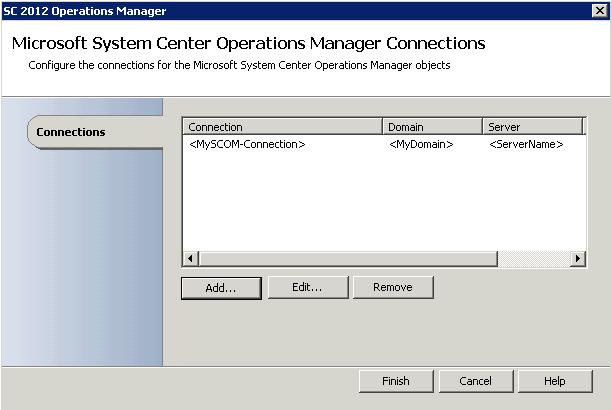611x410 pixels.
Task: Click the <MyDomain> cell
Action: [x=421, y=145]
